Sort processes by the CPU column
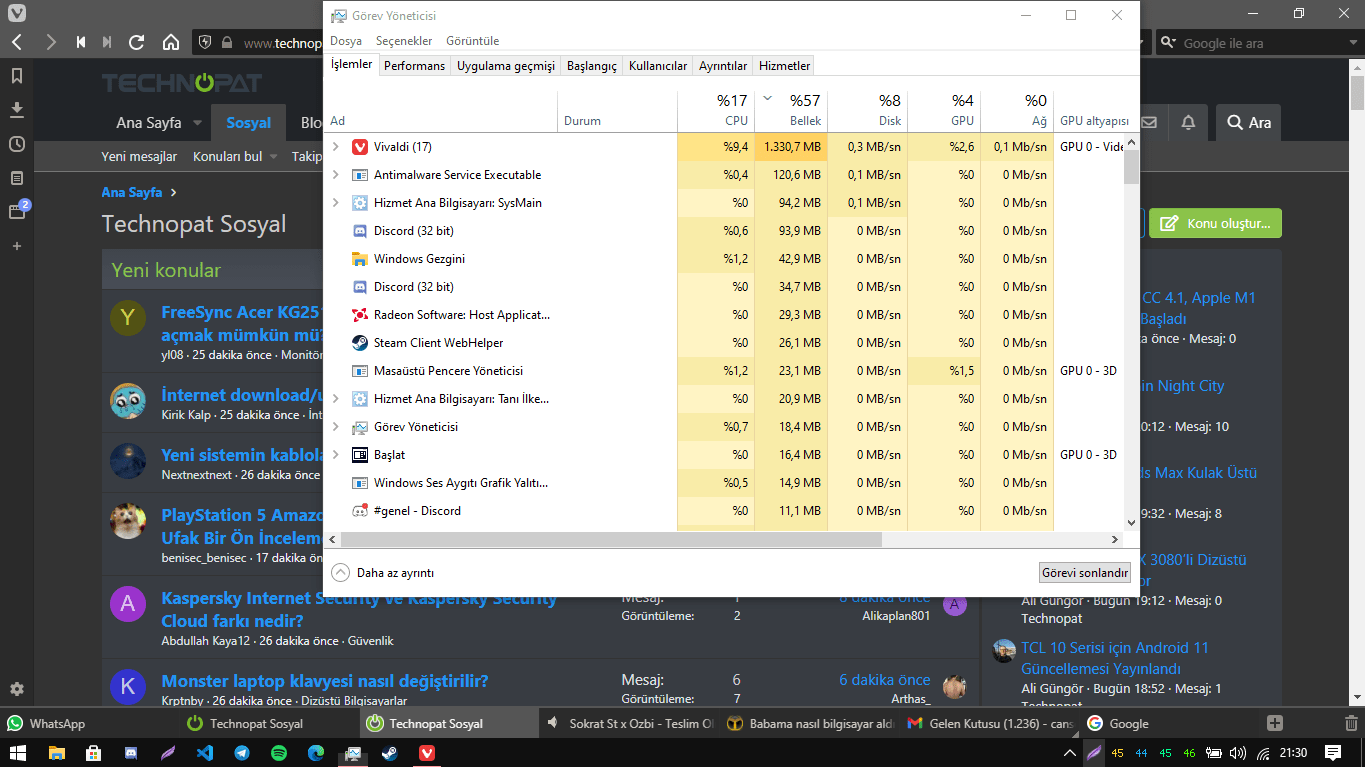Image resolution: width=1365 pixels, height=767 pixels. pyautogui.click(x=716, y=110)
